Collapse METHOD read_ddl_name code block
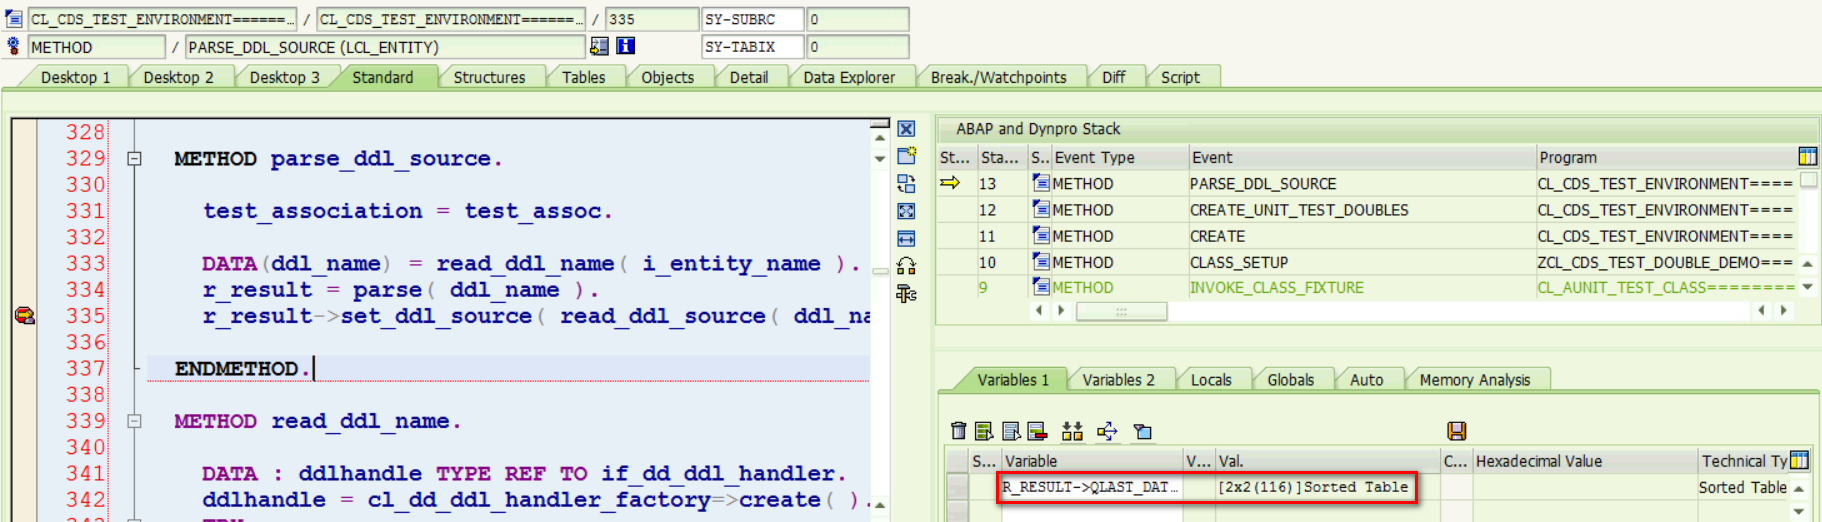This screenshot has height=522, width=1822. 134,421
